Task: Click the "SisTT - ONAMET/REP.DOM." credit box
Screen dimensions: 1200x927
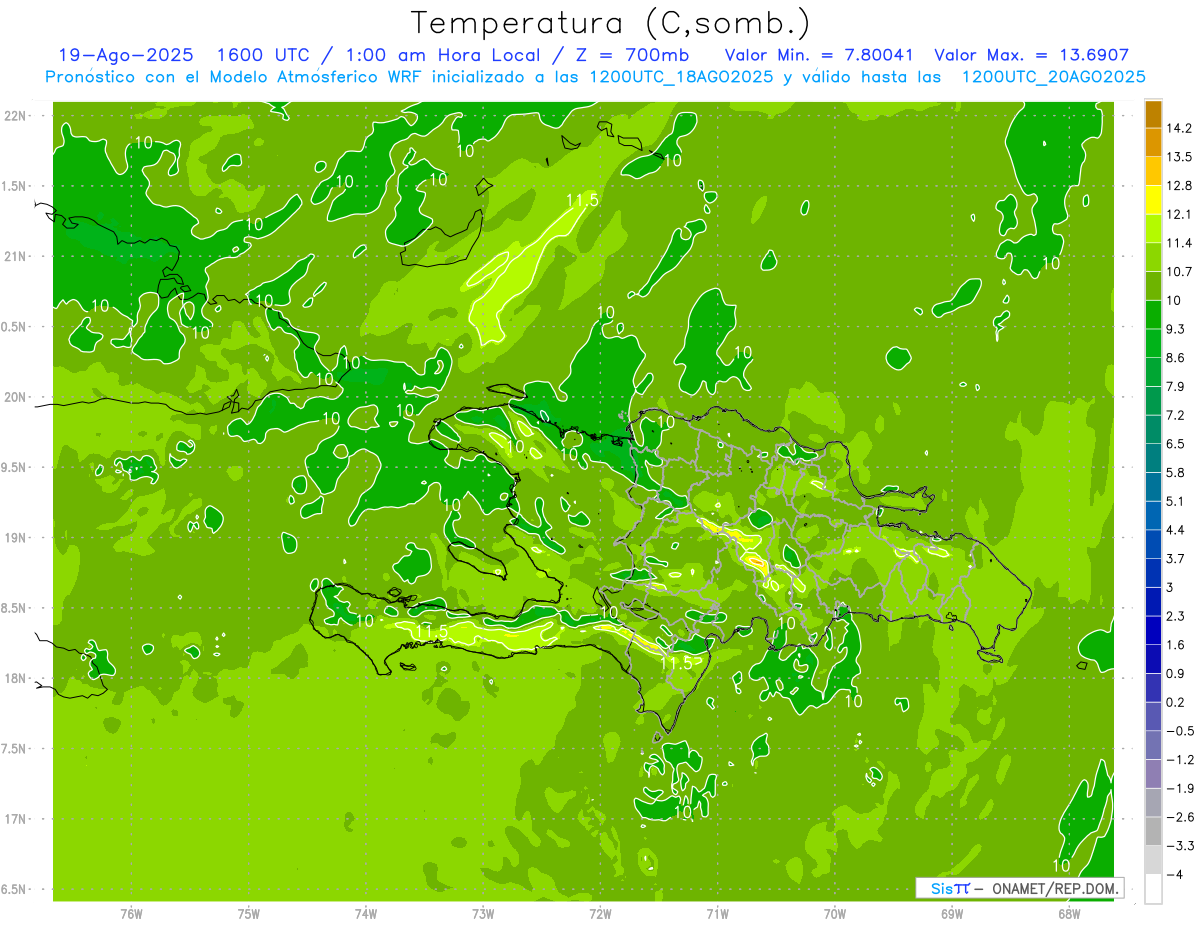Action: [1019, 888]
